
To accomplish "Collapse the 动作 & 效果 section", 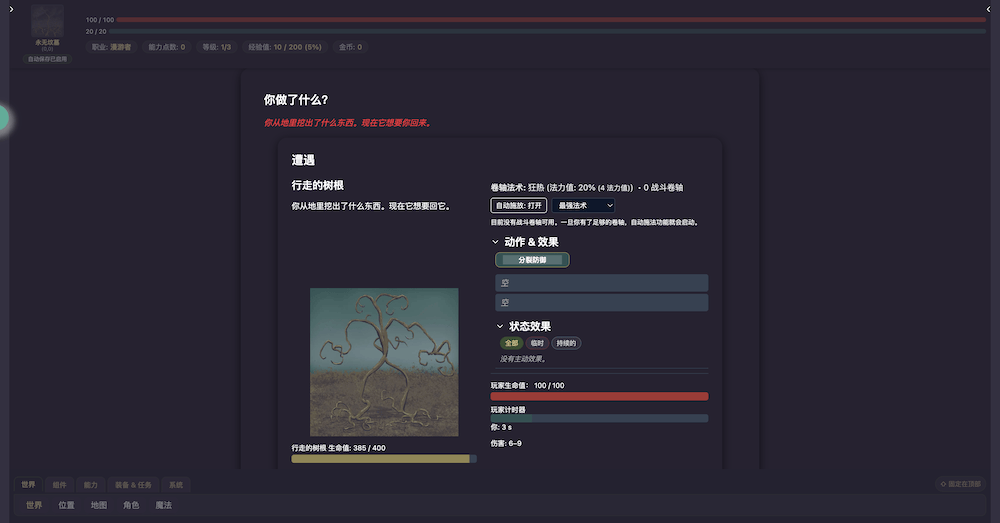I will [497, 242].
